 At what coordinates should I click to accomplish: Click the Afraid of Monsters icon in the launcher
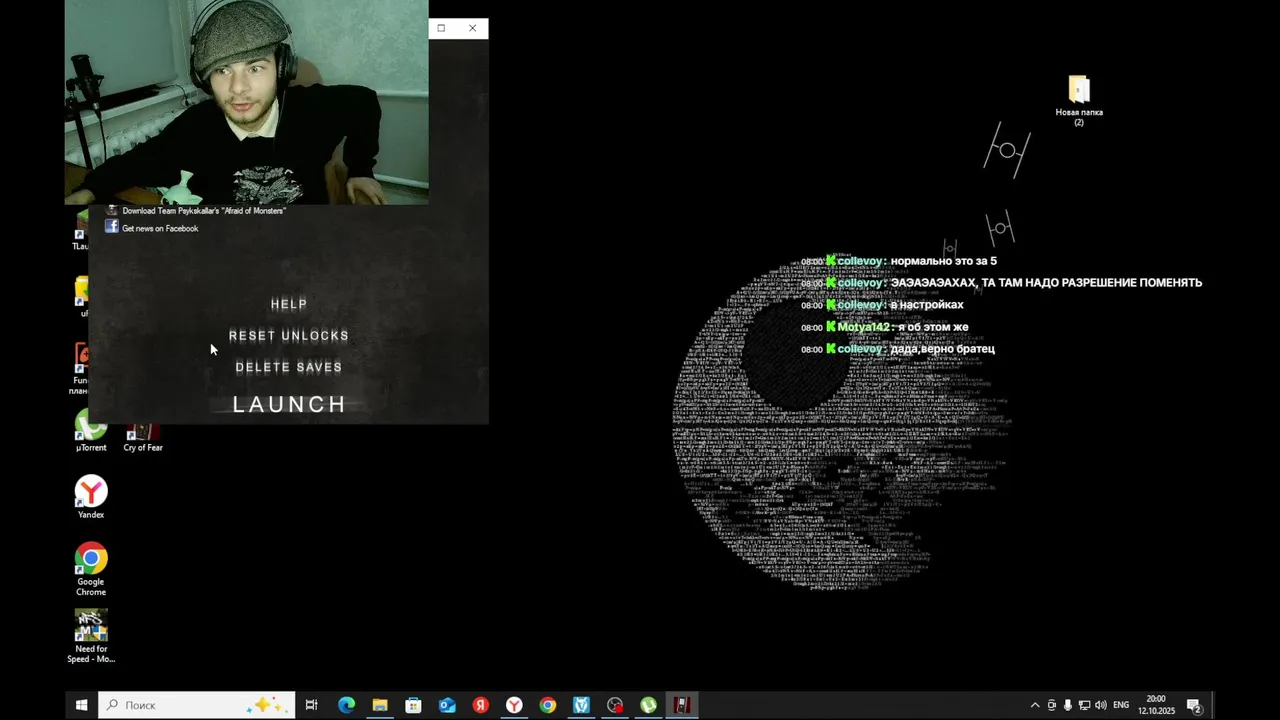112,210
